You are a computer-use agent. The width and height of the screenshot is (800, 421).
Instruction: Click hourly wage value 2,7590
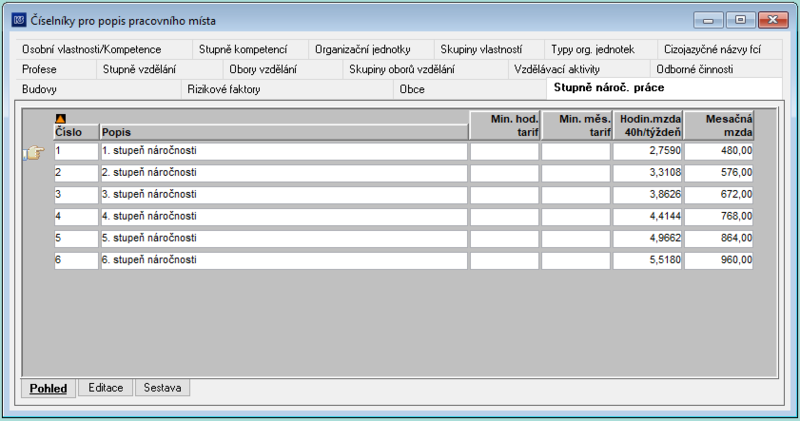pos(647,151)
